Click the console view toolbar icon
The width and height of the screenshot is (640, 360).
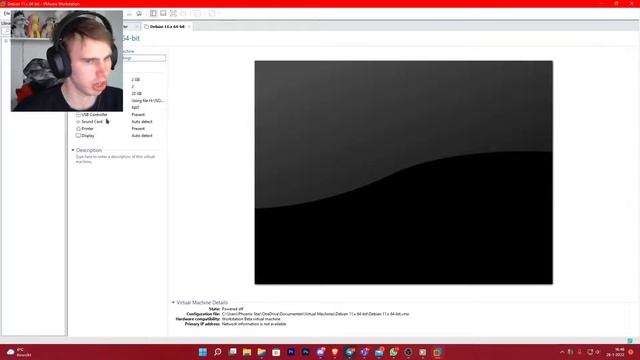163,13
